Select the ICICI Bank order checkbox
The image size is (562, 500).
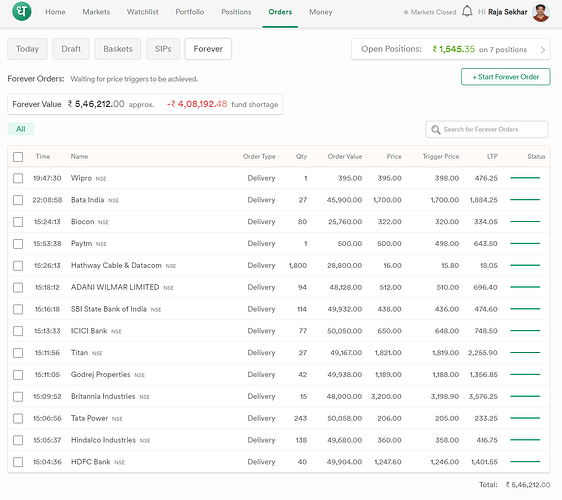18,331
